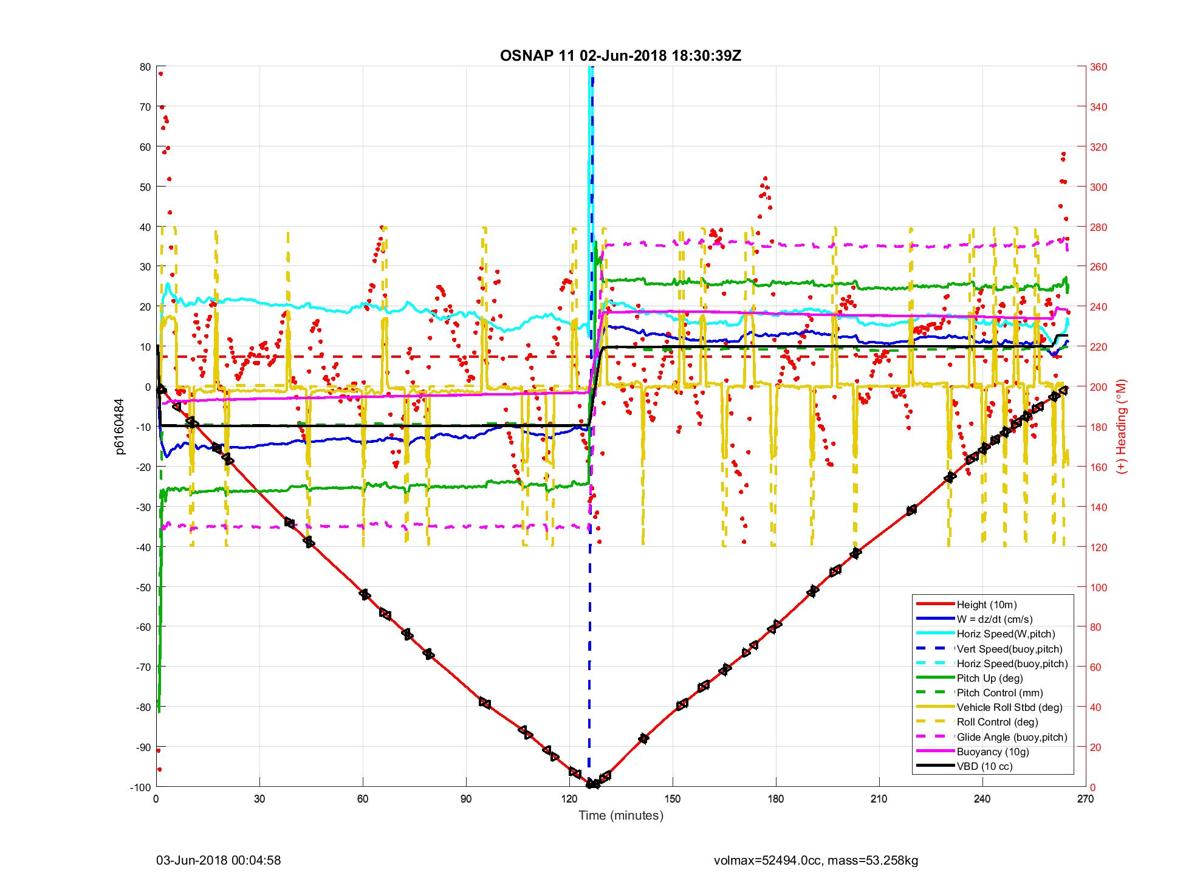This screenshot has height=885, width=1200.
Task: Click the magenta line sample beside 'Buoyancy (10g)'
Action: 934,751
